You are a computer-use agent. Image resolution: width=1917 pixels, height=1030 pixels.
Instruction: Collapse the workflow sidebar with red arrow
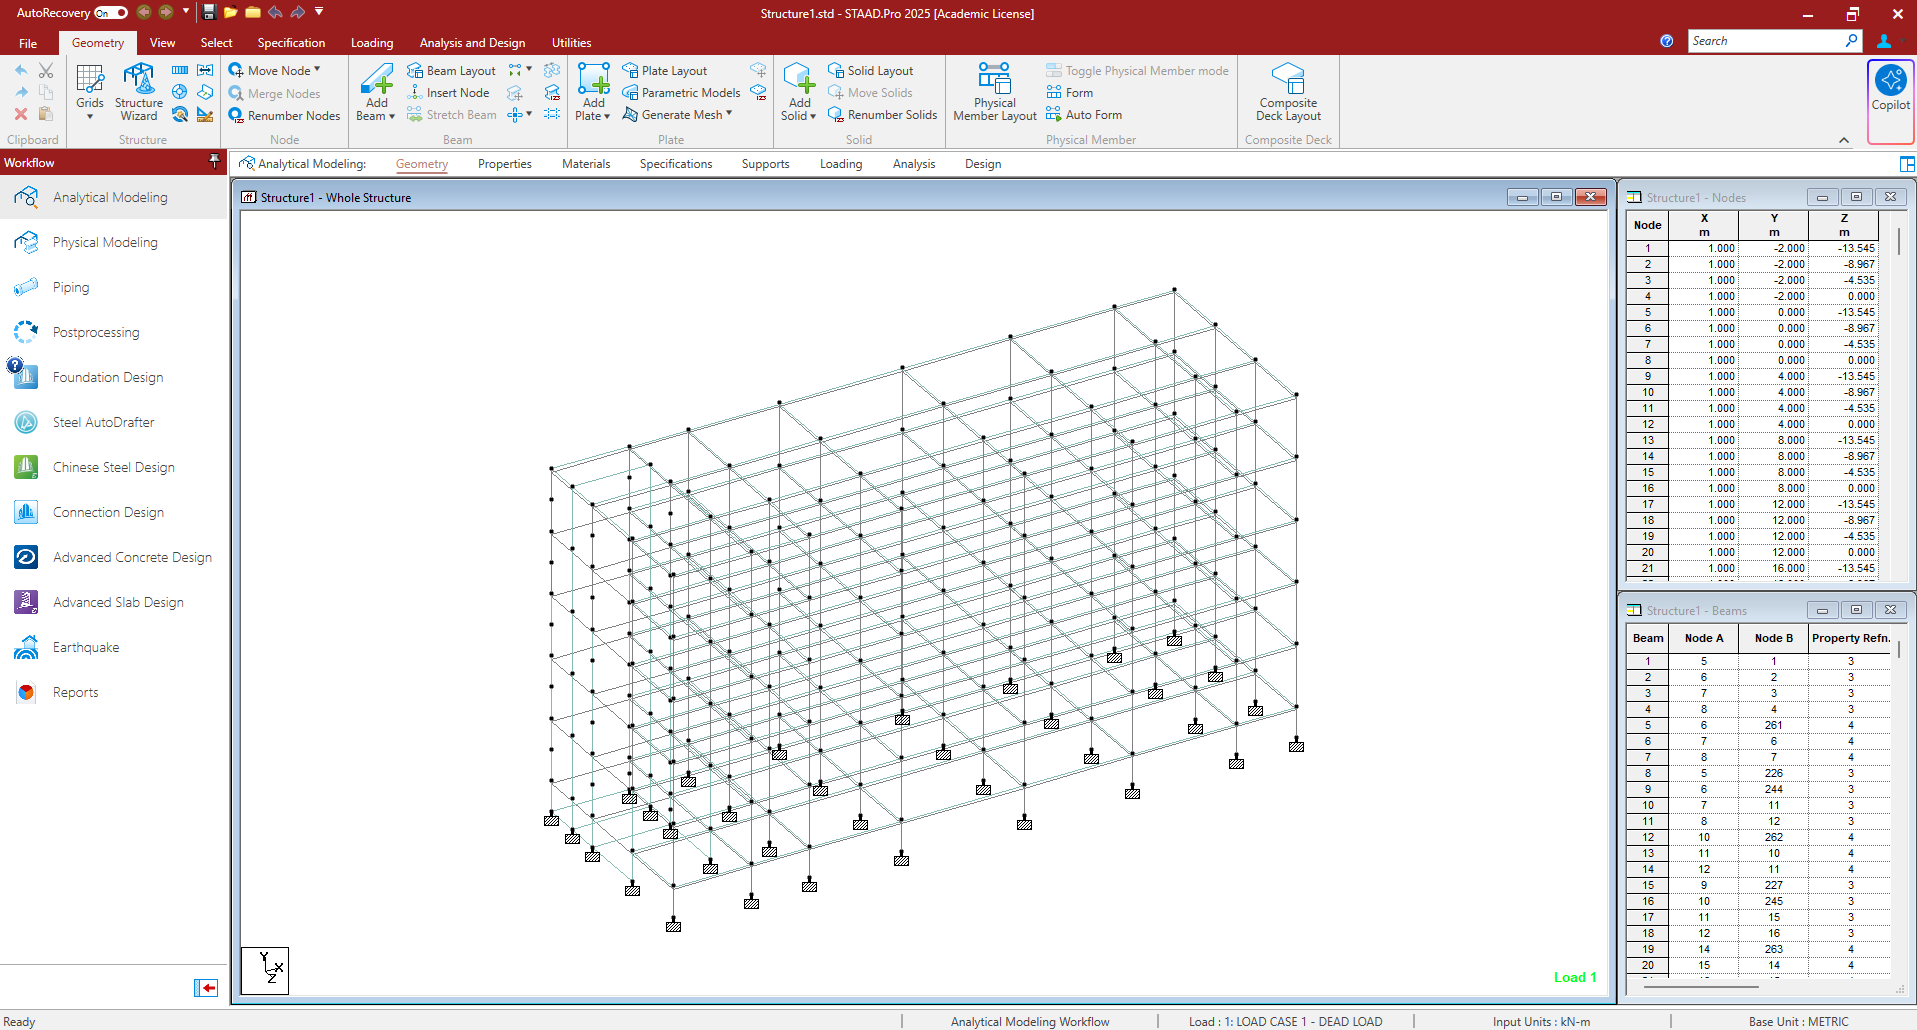point(206,988)
